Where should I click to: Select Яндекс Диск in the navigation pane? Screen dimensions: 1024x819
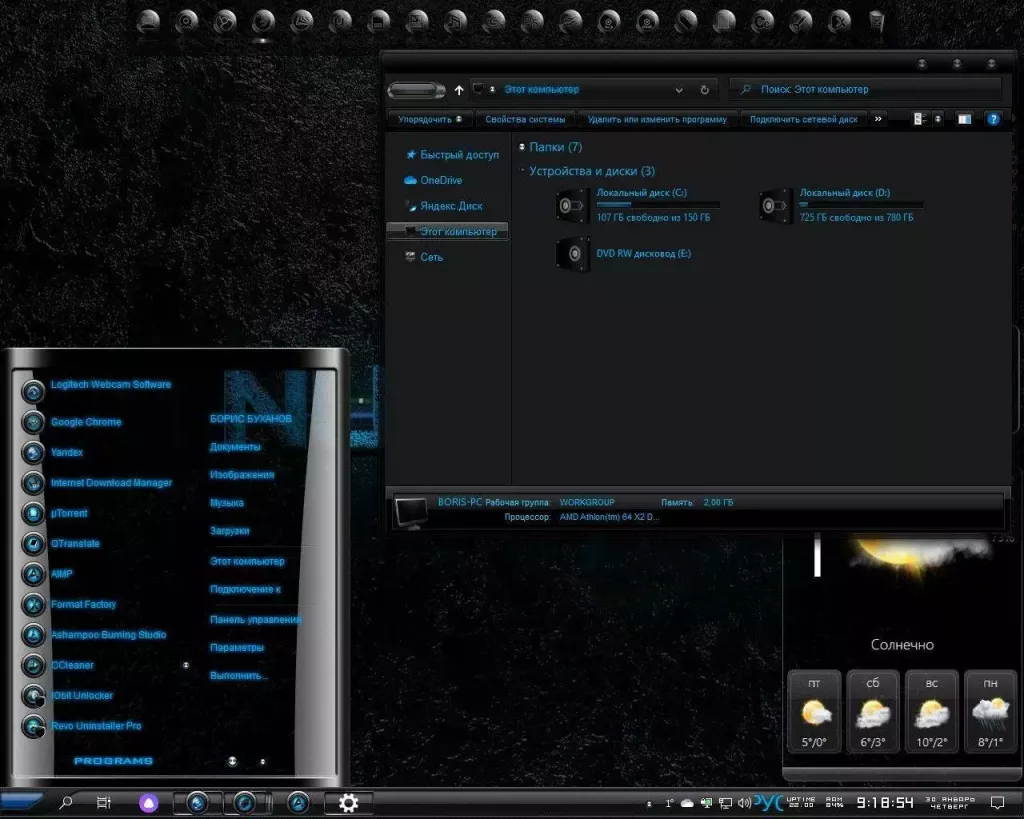click(x=452, y=206)
